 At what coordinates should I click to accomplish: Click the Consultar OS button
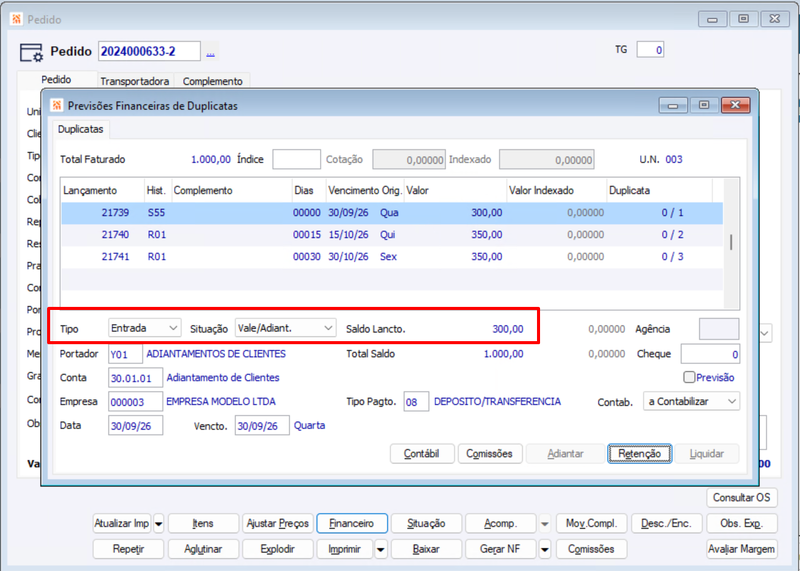(742, 498)
